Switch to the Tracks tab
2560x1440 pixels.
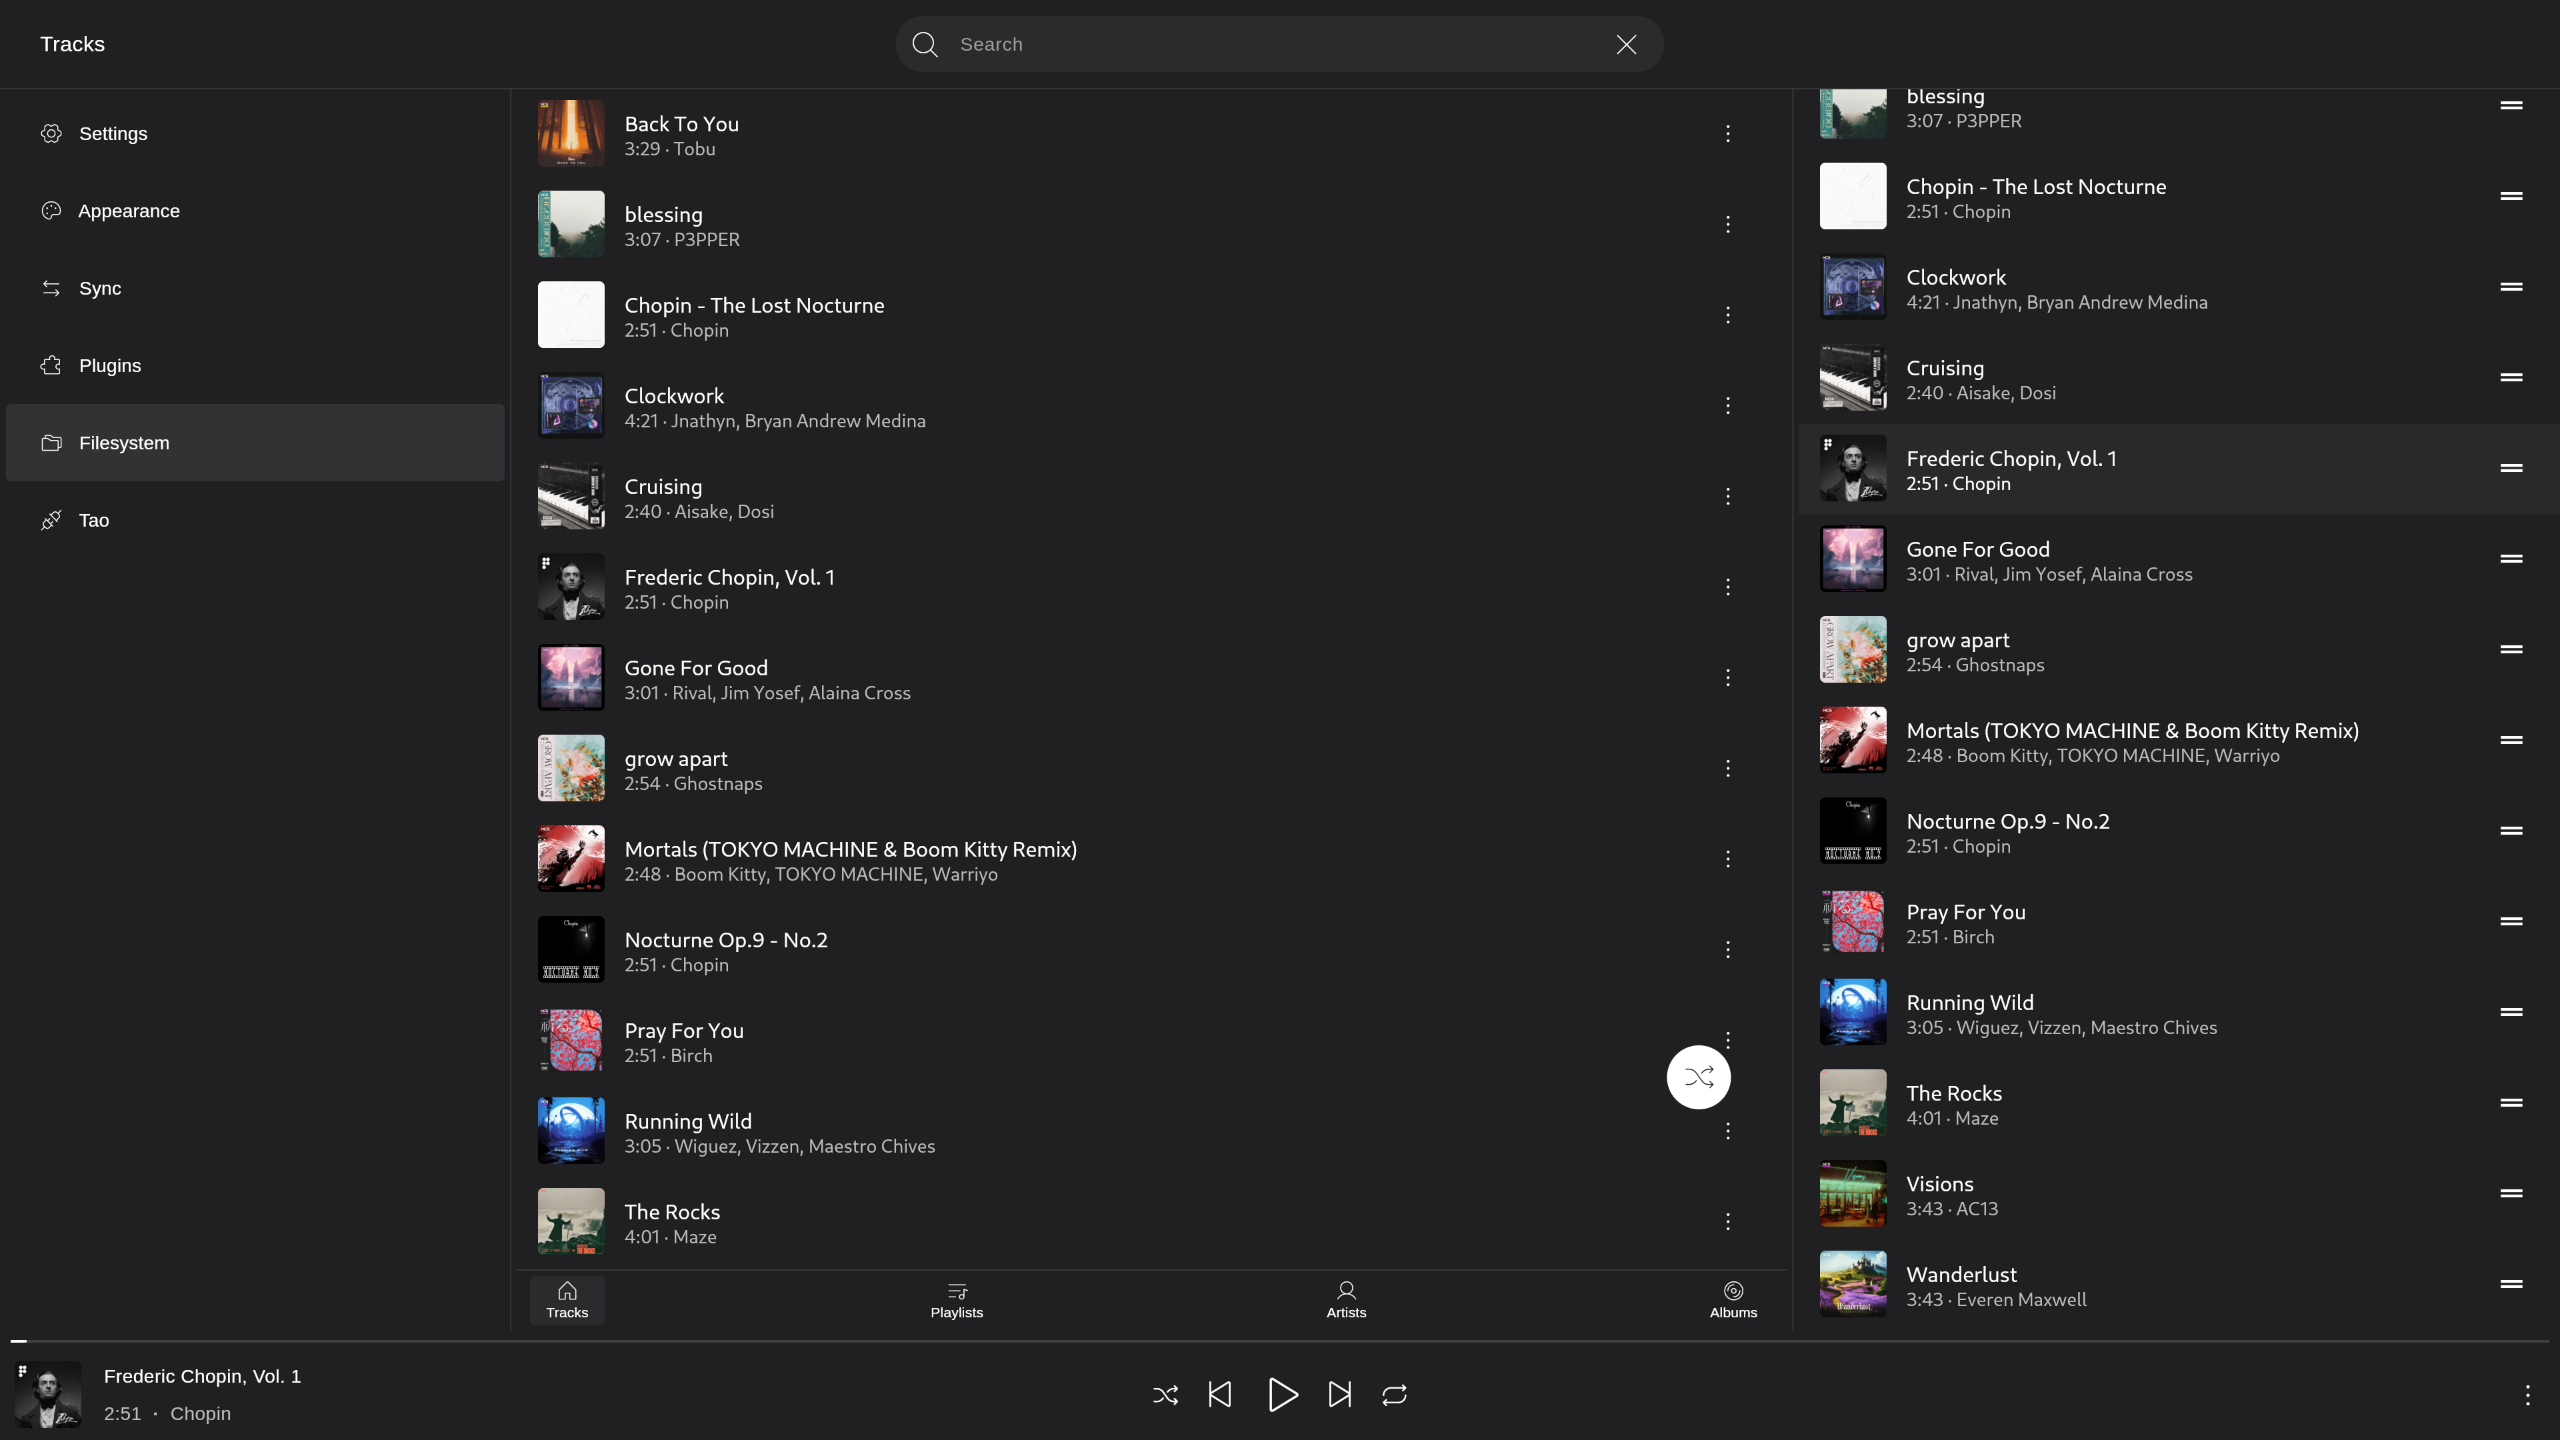pyautogui.click(x=567, y=1300)
